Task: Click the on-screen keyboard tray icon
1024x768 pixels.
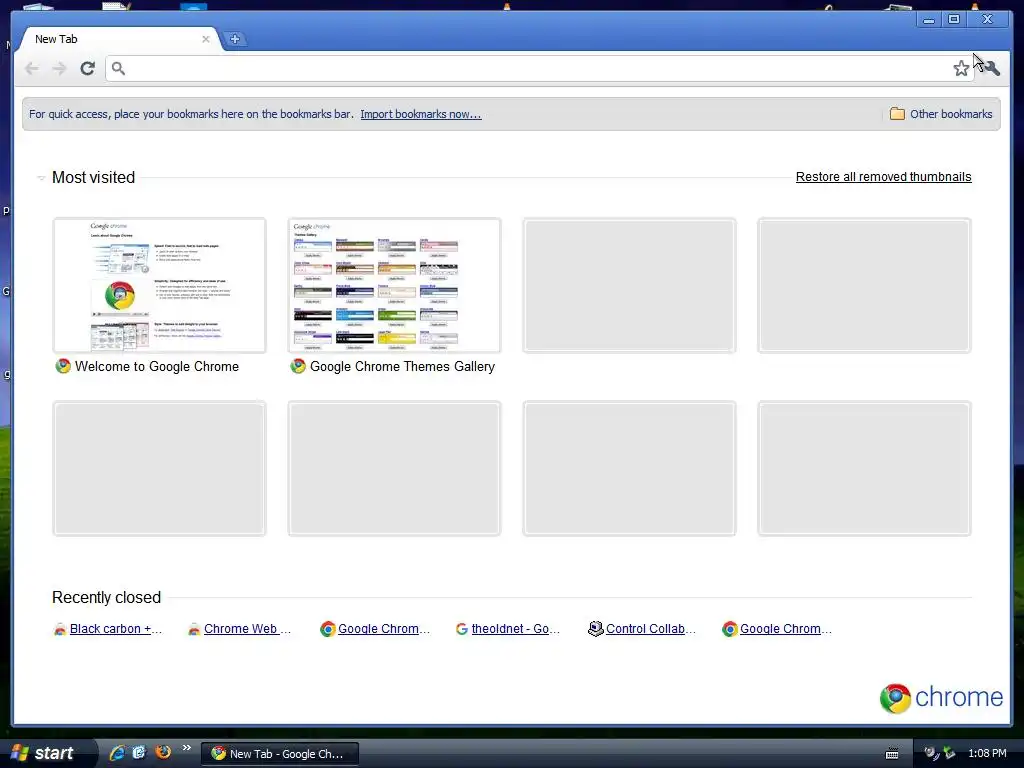Action: 892,754
